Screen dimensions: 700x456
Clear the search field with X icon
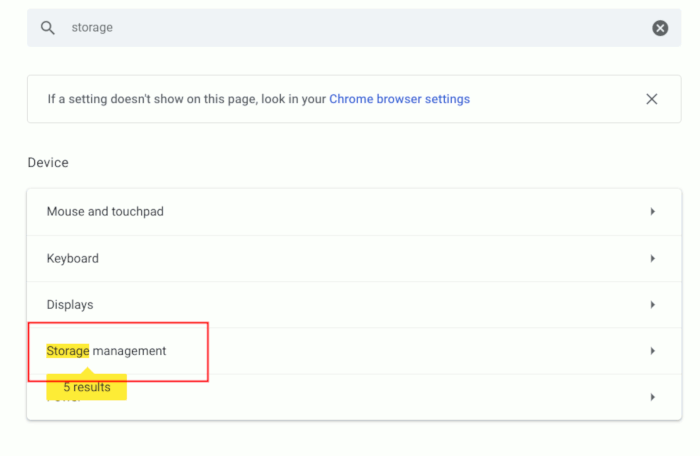click(x=660, y=28)
